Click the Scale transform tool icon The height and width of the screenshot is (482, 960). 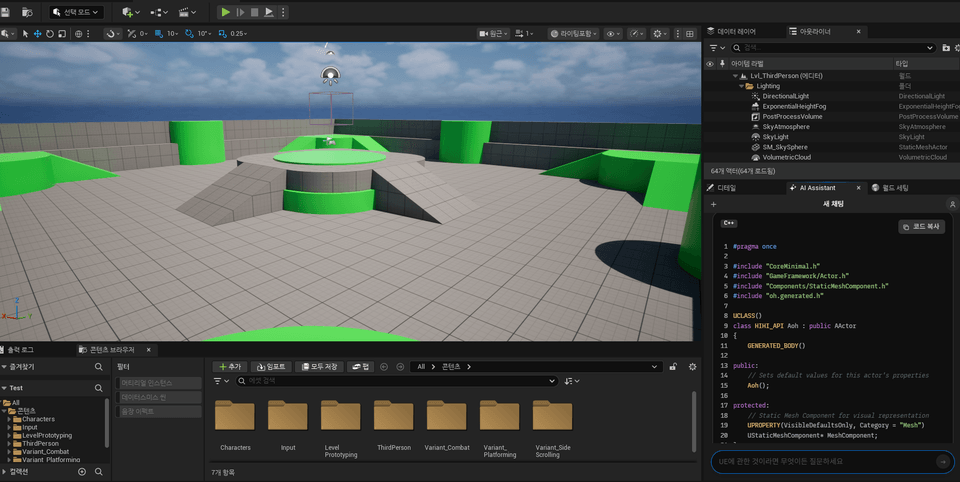(61, 33)
